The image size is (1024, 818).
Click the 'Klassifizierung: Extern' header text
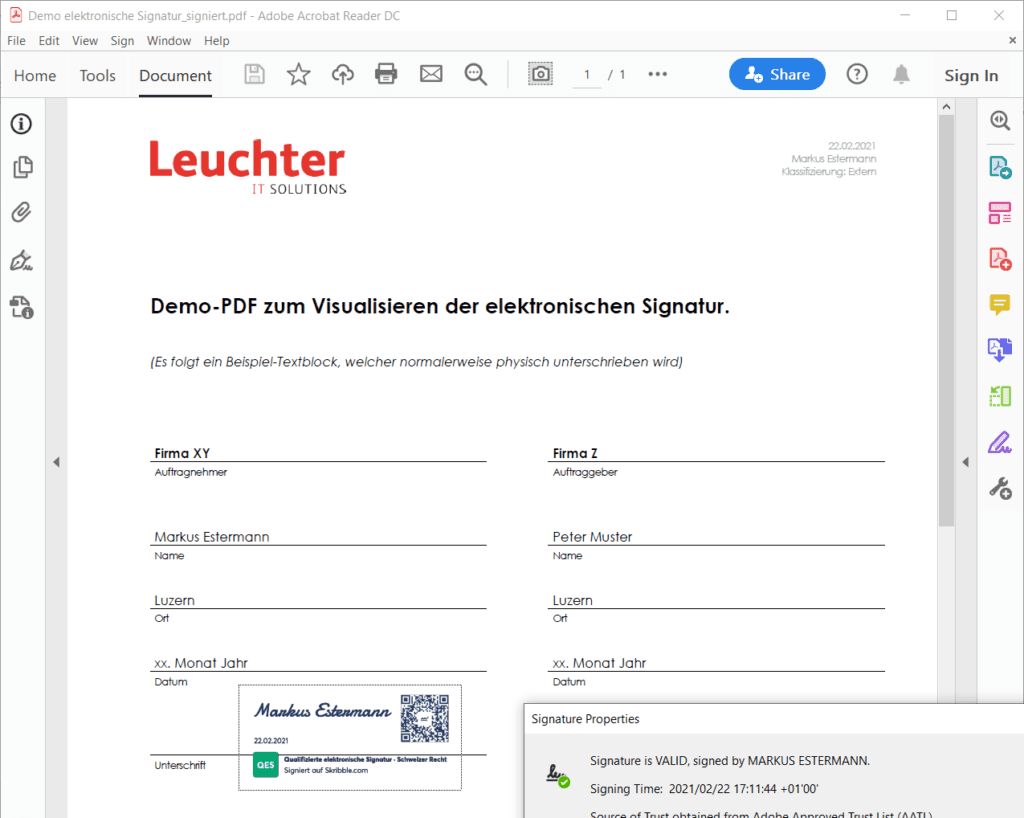829,172
